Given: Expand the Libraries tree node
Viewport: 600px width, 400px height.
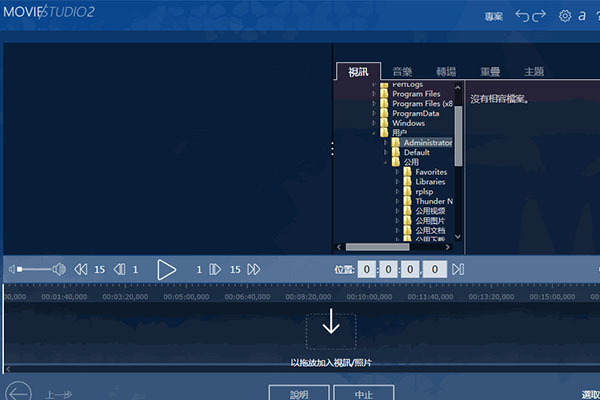Looking at the screenshot, I should (x=397, y=182).
